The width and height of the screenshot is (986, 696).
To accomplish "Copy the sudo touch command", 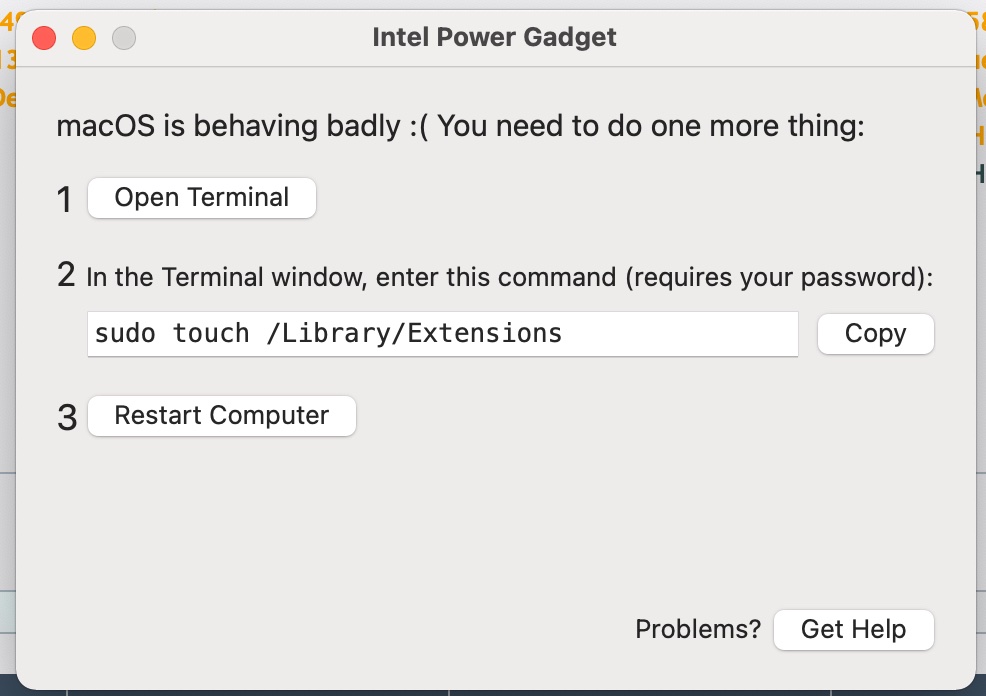I will (x=875, y=334).
